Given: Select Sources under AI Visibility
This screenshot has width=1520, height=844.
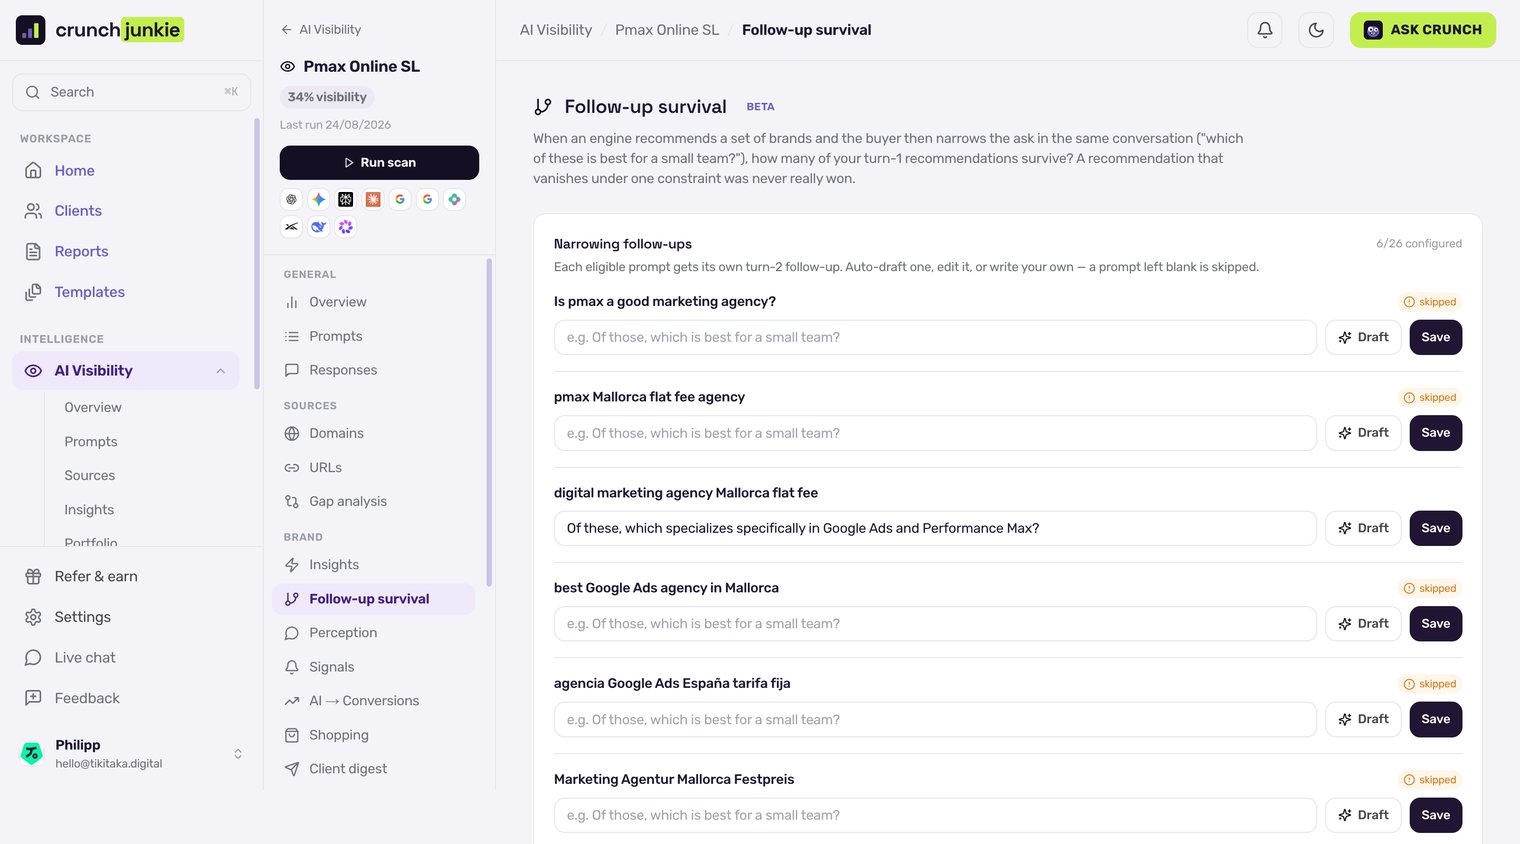Looking at the screenshot, I should tap(90, 475).
